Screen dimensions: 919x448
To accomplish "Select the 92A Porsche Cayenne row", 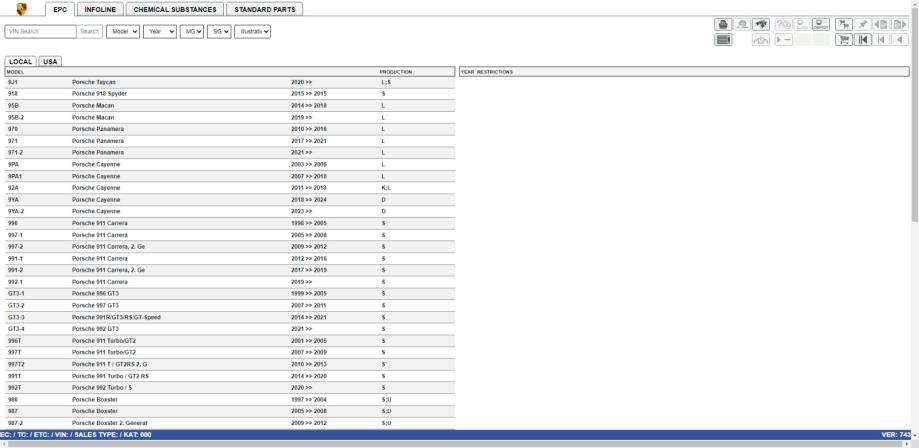I will pos(230,188).
